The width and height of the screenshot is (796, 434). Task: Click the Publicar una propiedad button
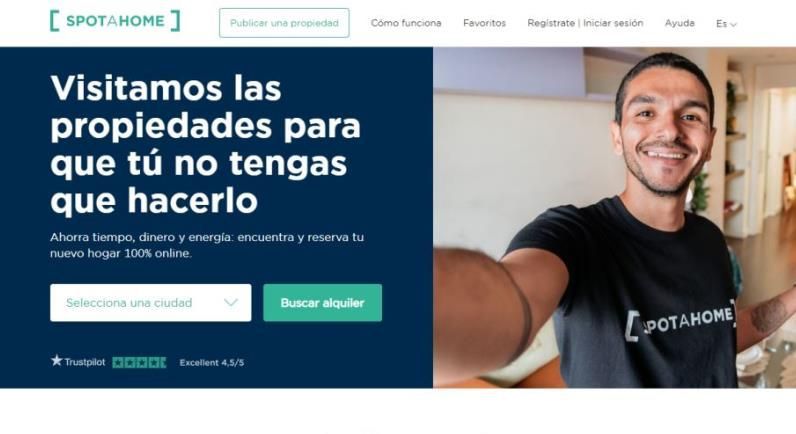coord(284,23)
